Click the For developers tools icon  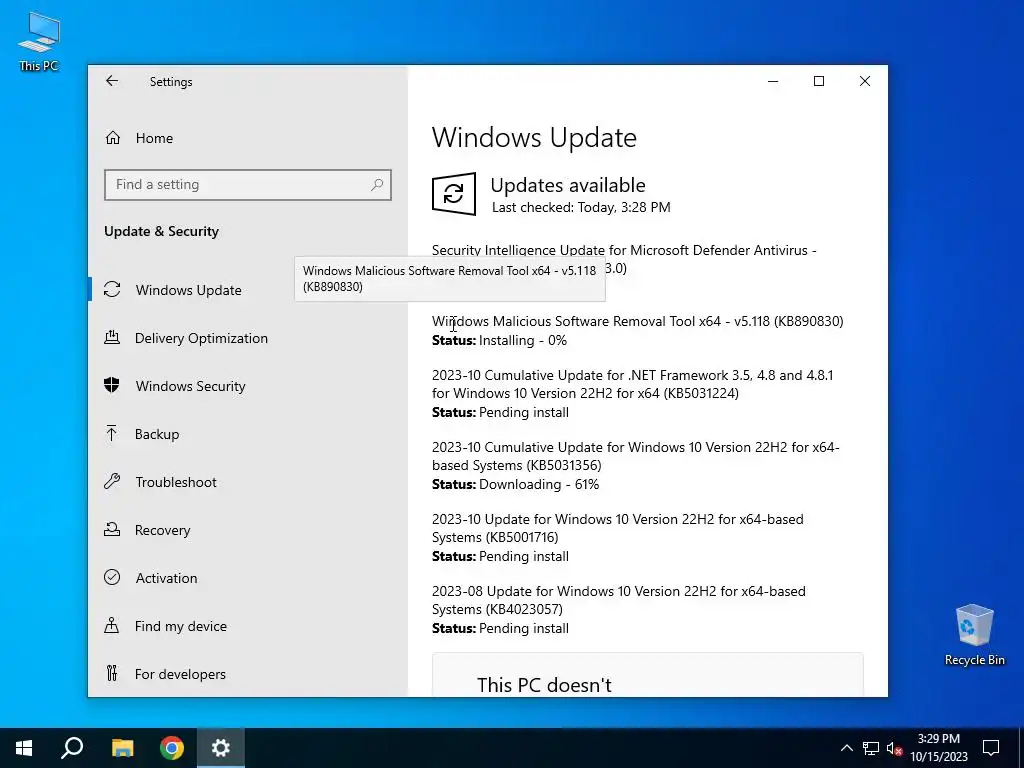click(x=112, y=673)
